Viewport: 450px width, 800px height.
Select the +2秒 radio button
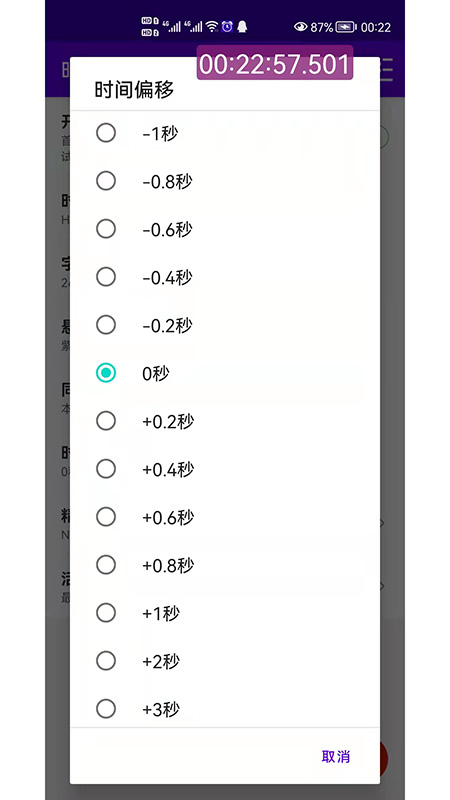pos(224,661)
